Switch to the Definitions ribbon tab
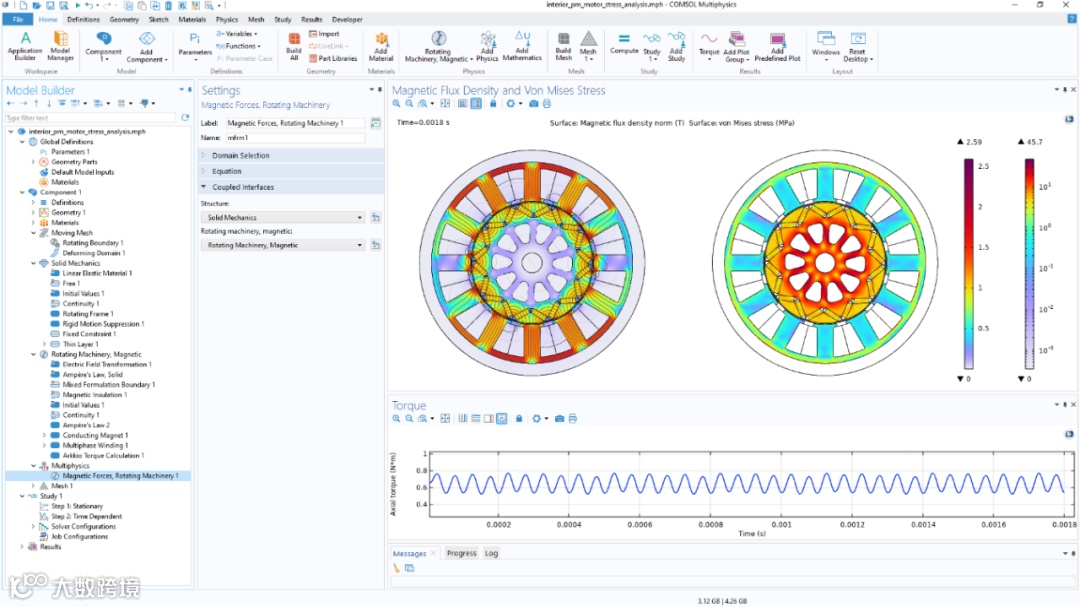Screen dimensions: 1080x607 pos(83,19)
